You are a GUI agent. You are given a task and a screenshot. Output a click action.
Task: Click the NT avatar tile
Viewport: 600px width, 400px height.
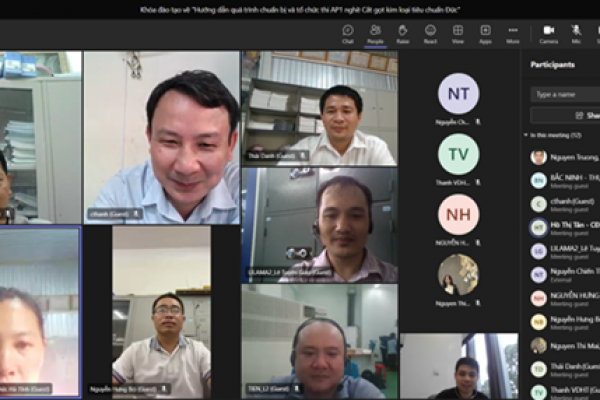coord(458,94)
